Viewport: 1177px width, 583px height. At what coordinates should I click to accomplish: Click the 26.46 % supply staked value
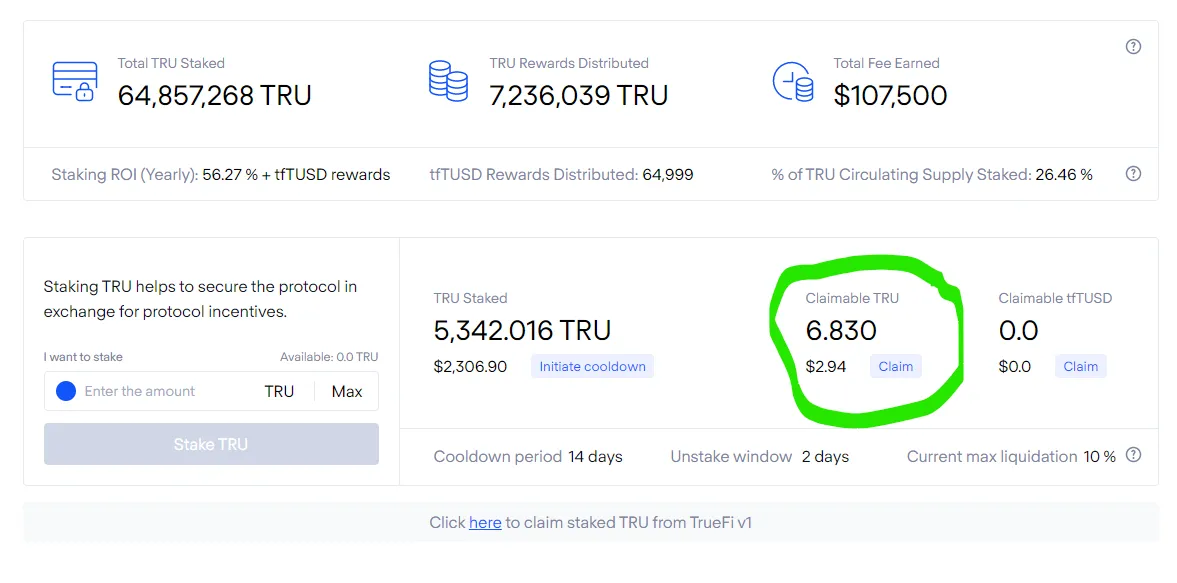[x=1064, y=175]
